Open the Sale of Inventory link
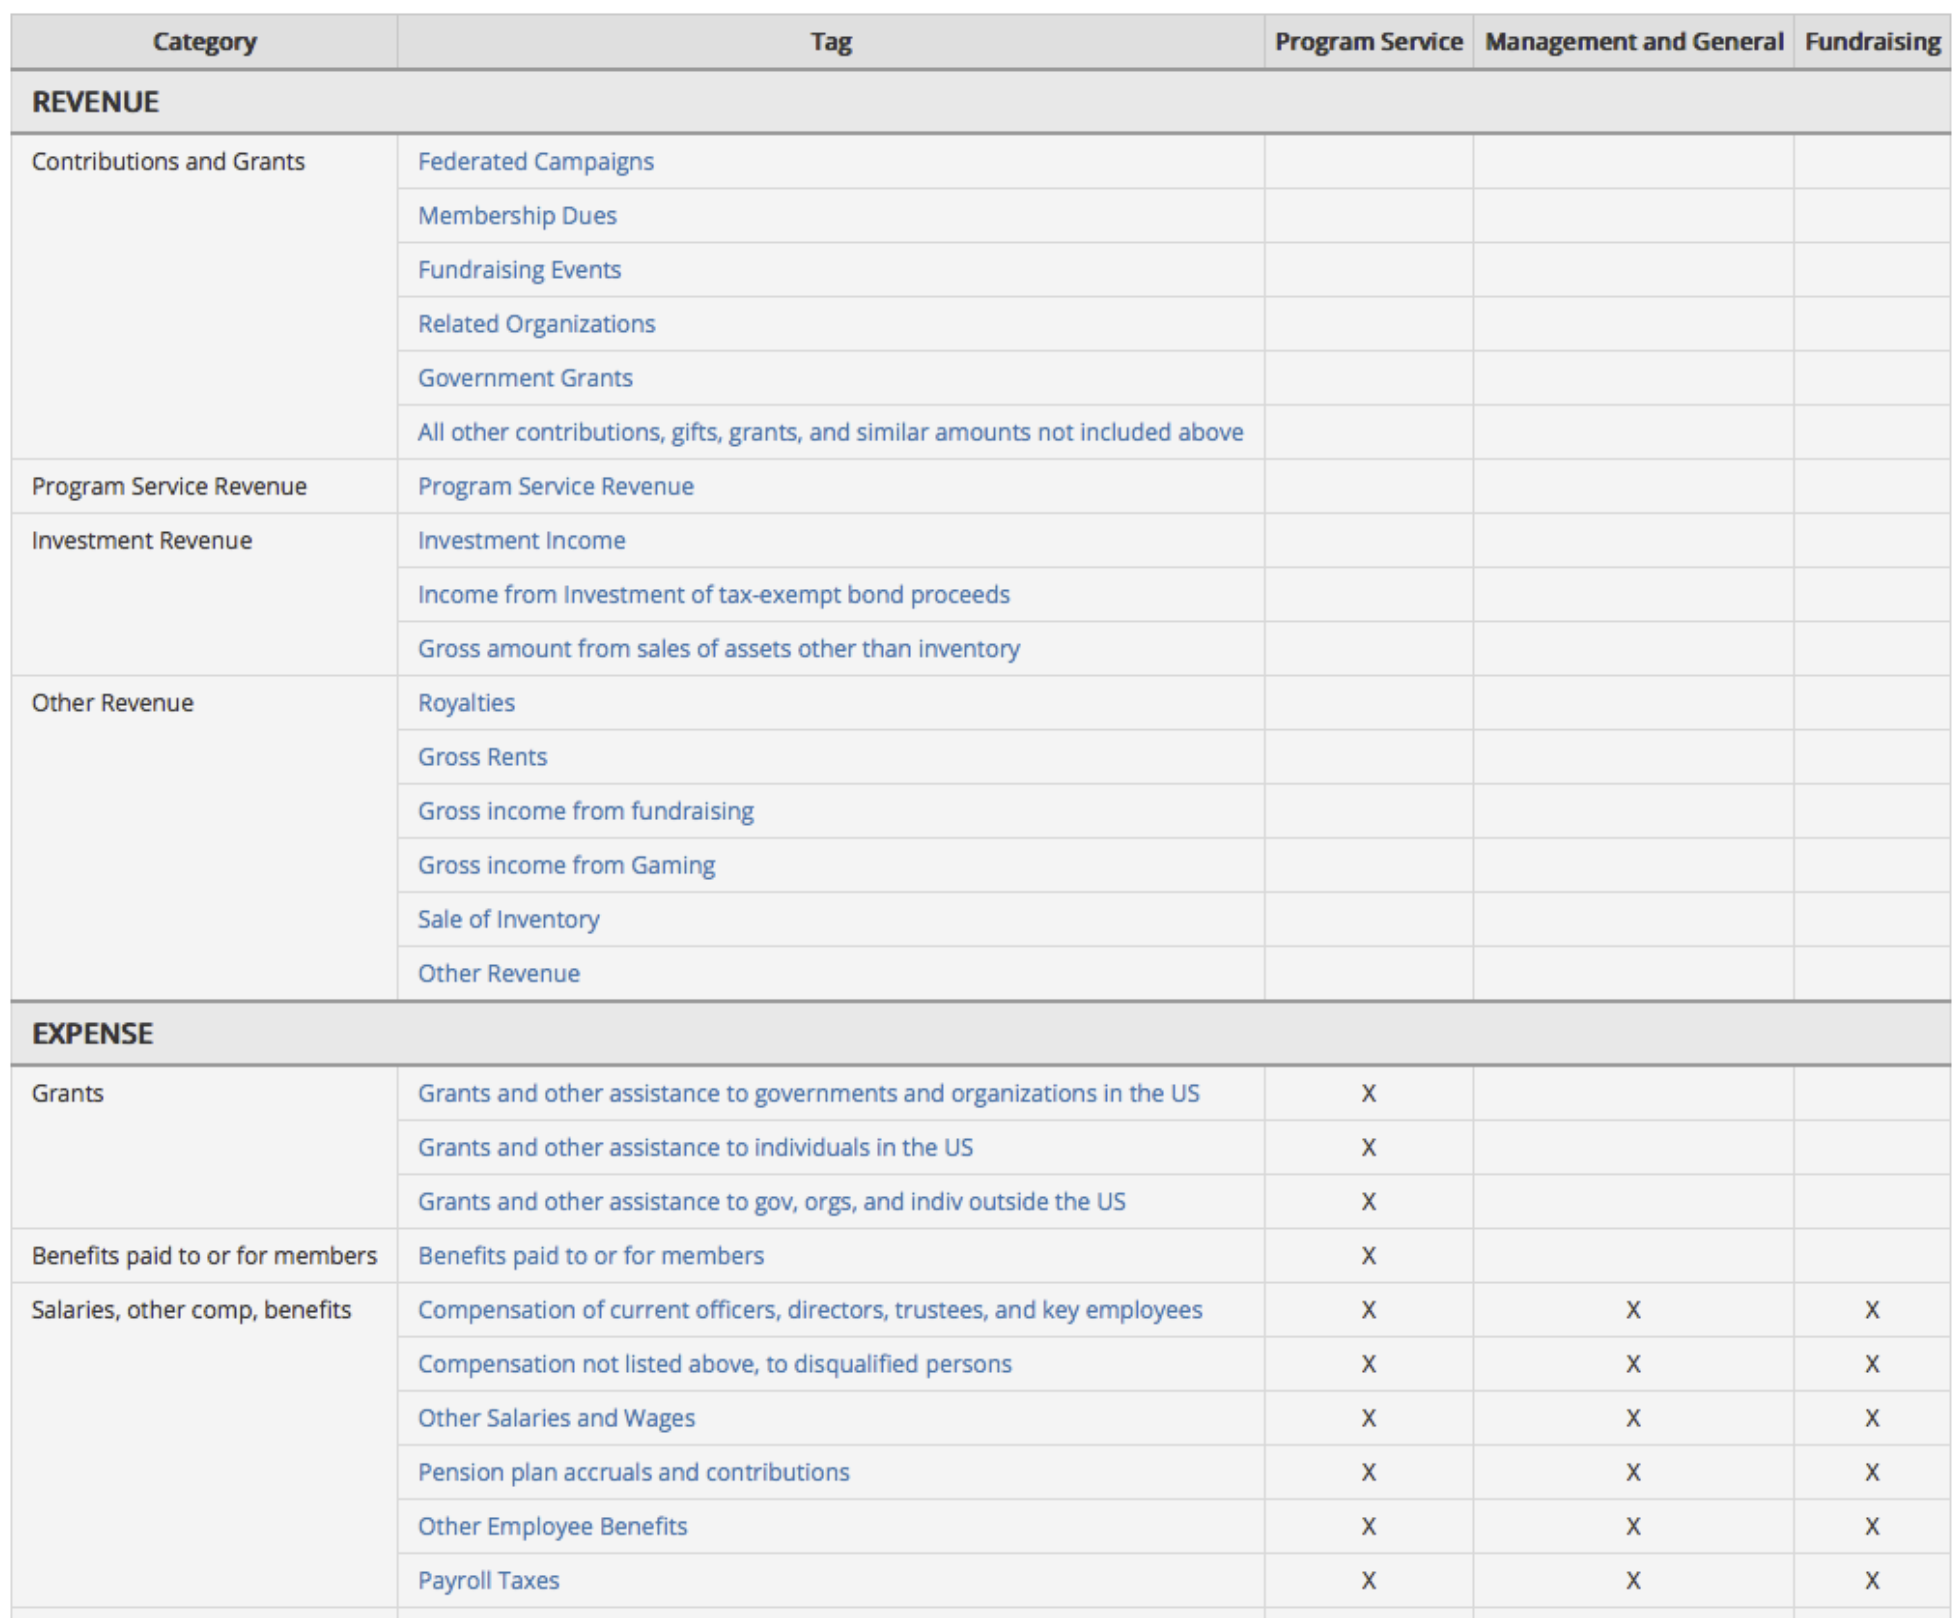 click(x=508, y=918)
